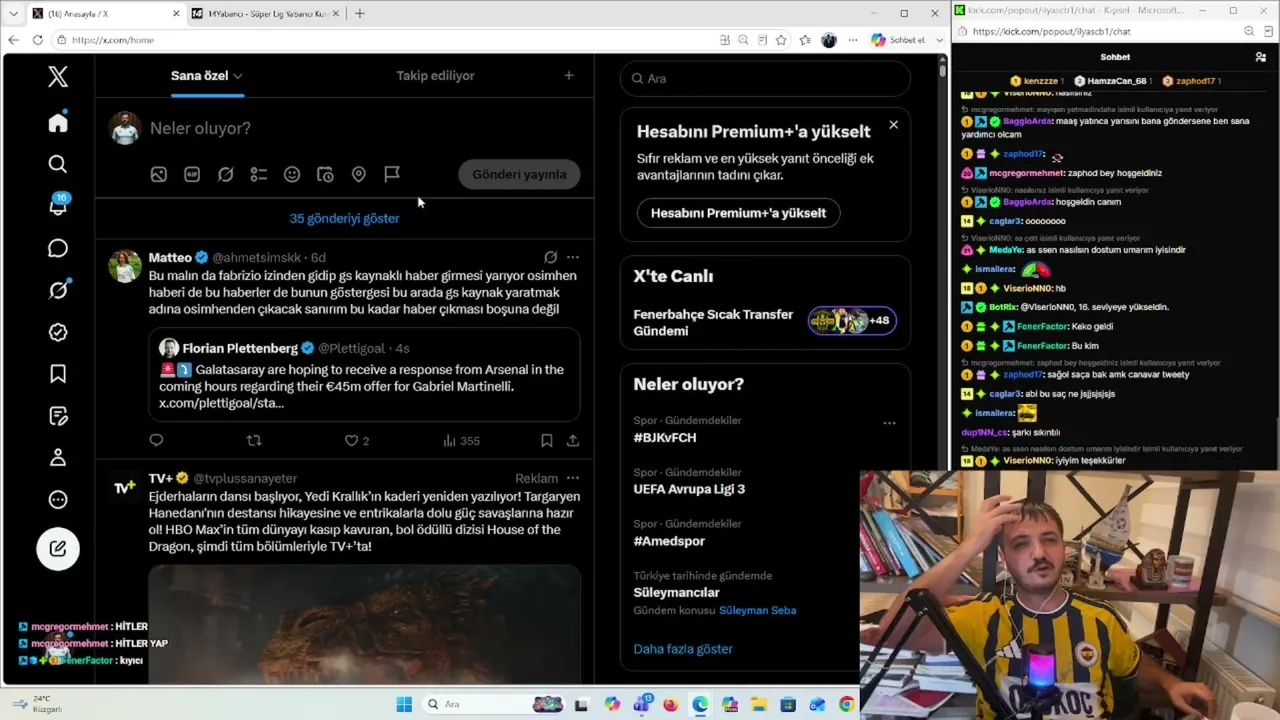Screen dimensions: 1280x720
Task: Open the TV+ advertiser avatar
Action: (125, 487)
